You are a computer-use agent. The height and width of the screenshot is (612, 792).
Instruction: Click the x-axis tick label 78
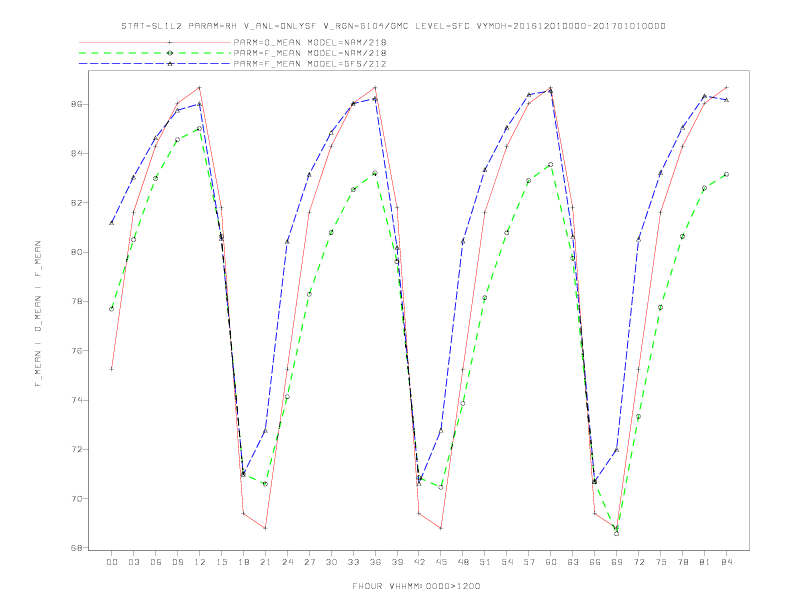(x=682, y=562)
